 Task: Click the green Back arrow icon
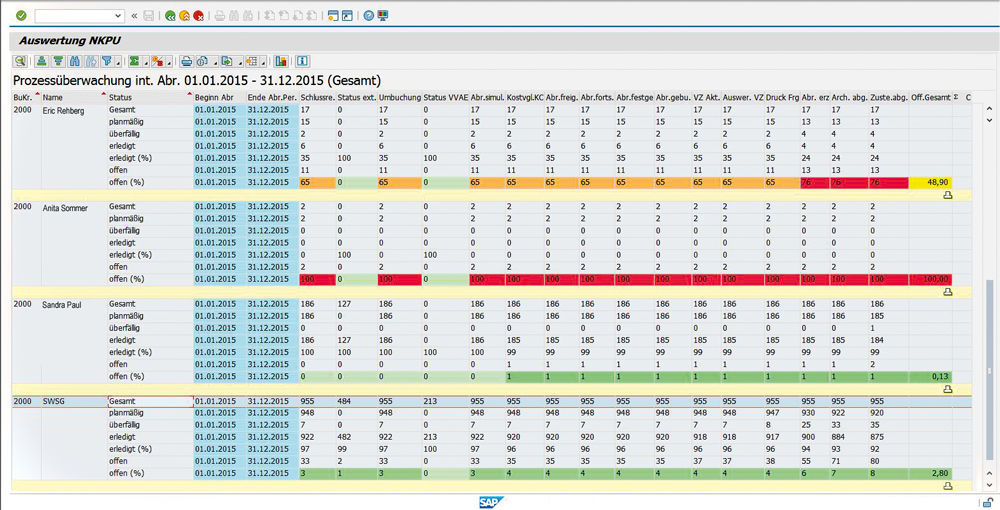[x=170, y=16]
